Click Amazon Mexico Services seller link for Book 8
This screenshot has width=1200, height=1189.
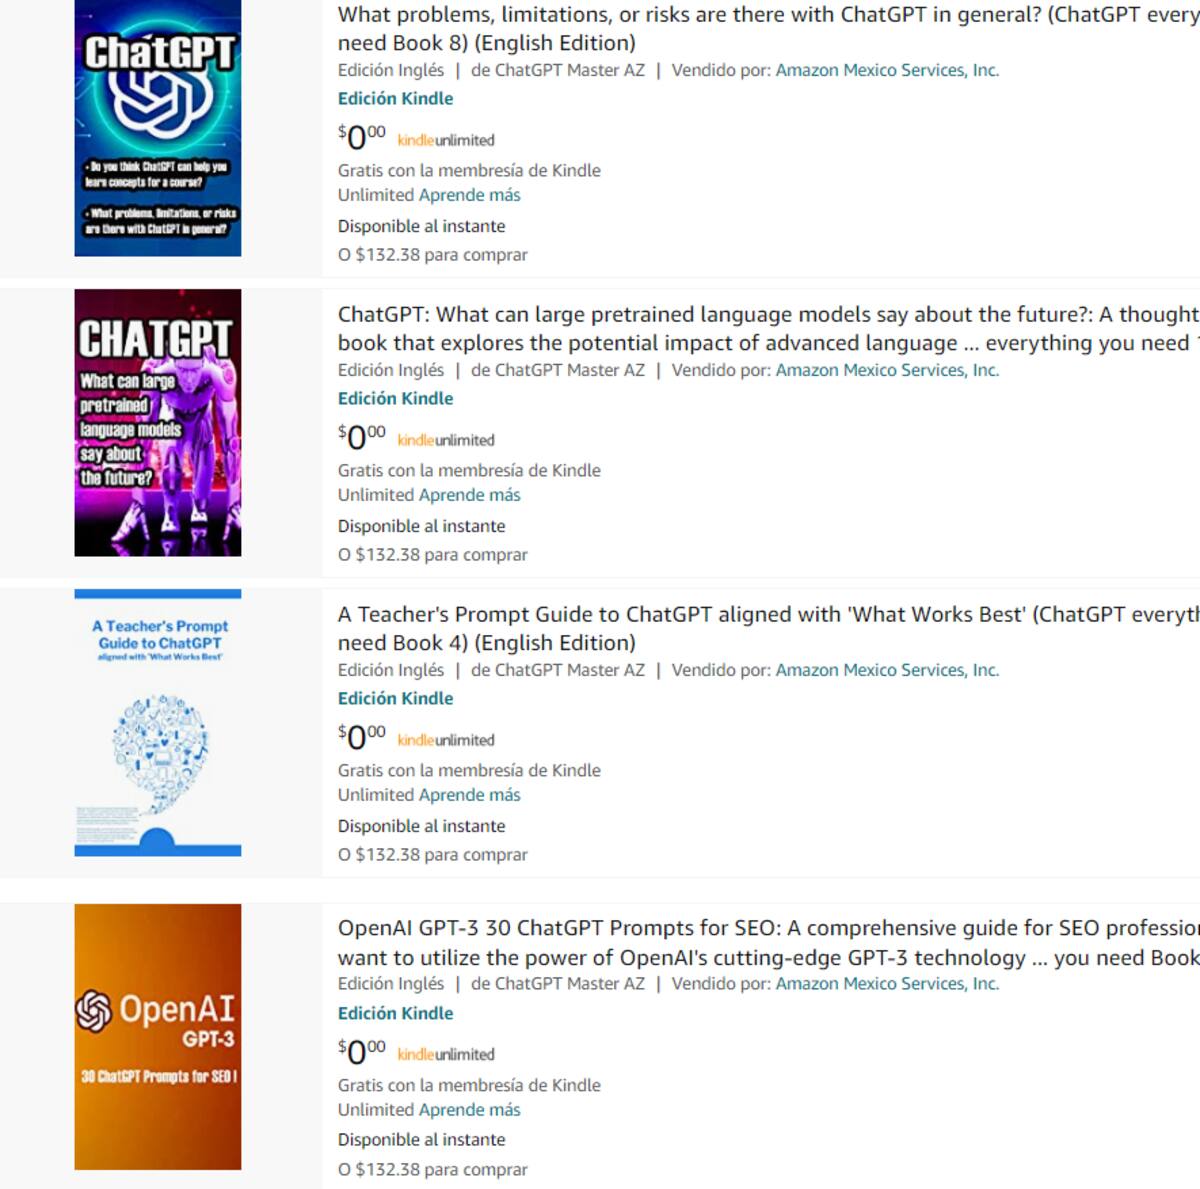click(887, 70)
